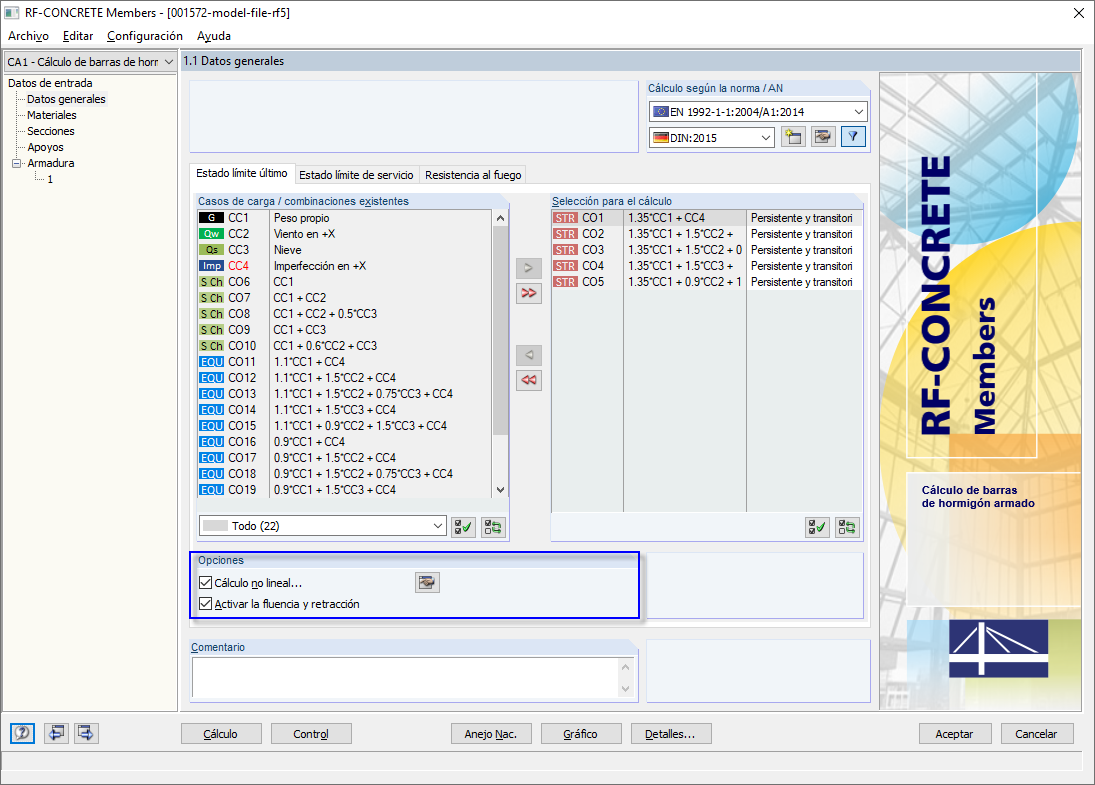The height and width of the screenshot is (785, 1095).
Task: Select CC4 Imperfección en +X row
Action: [345, 266]
